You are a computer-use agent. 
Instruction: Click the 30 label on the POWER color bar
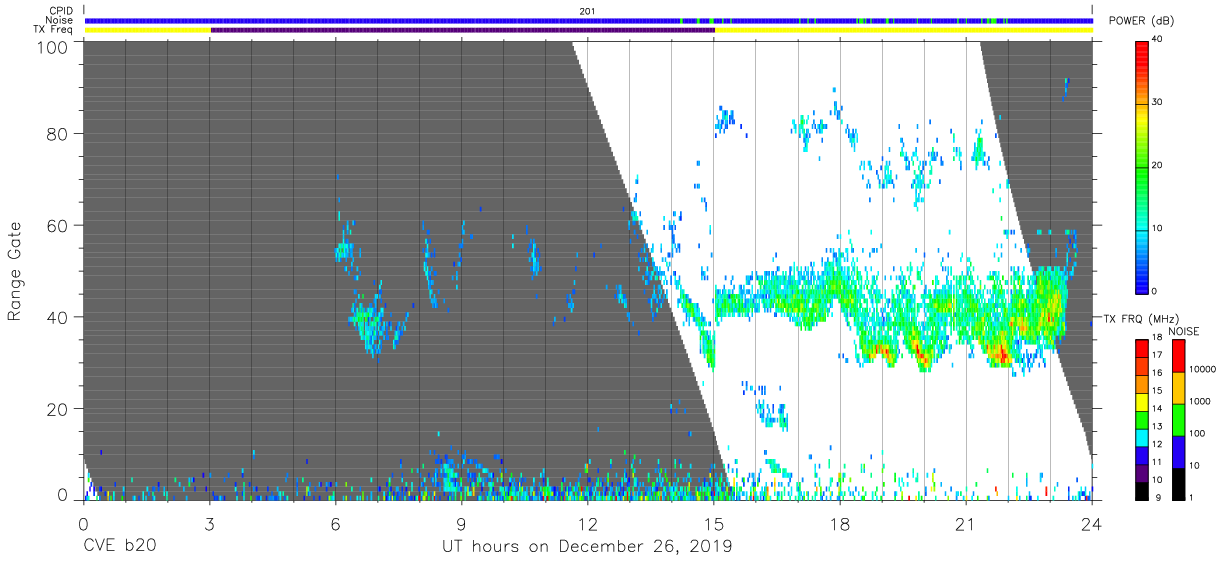[x=1159, y=103]
